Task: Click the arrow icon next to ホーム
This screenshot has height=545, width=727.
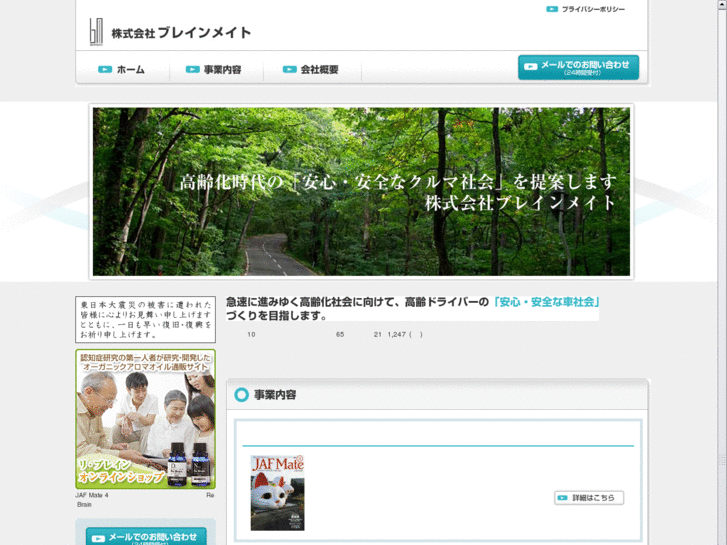Action: click(x=105, y=70)
